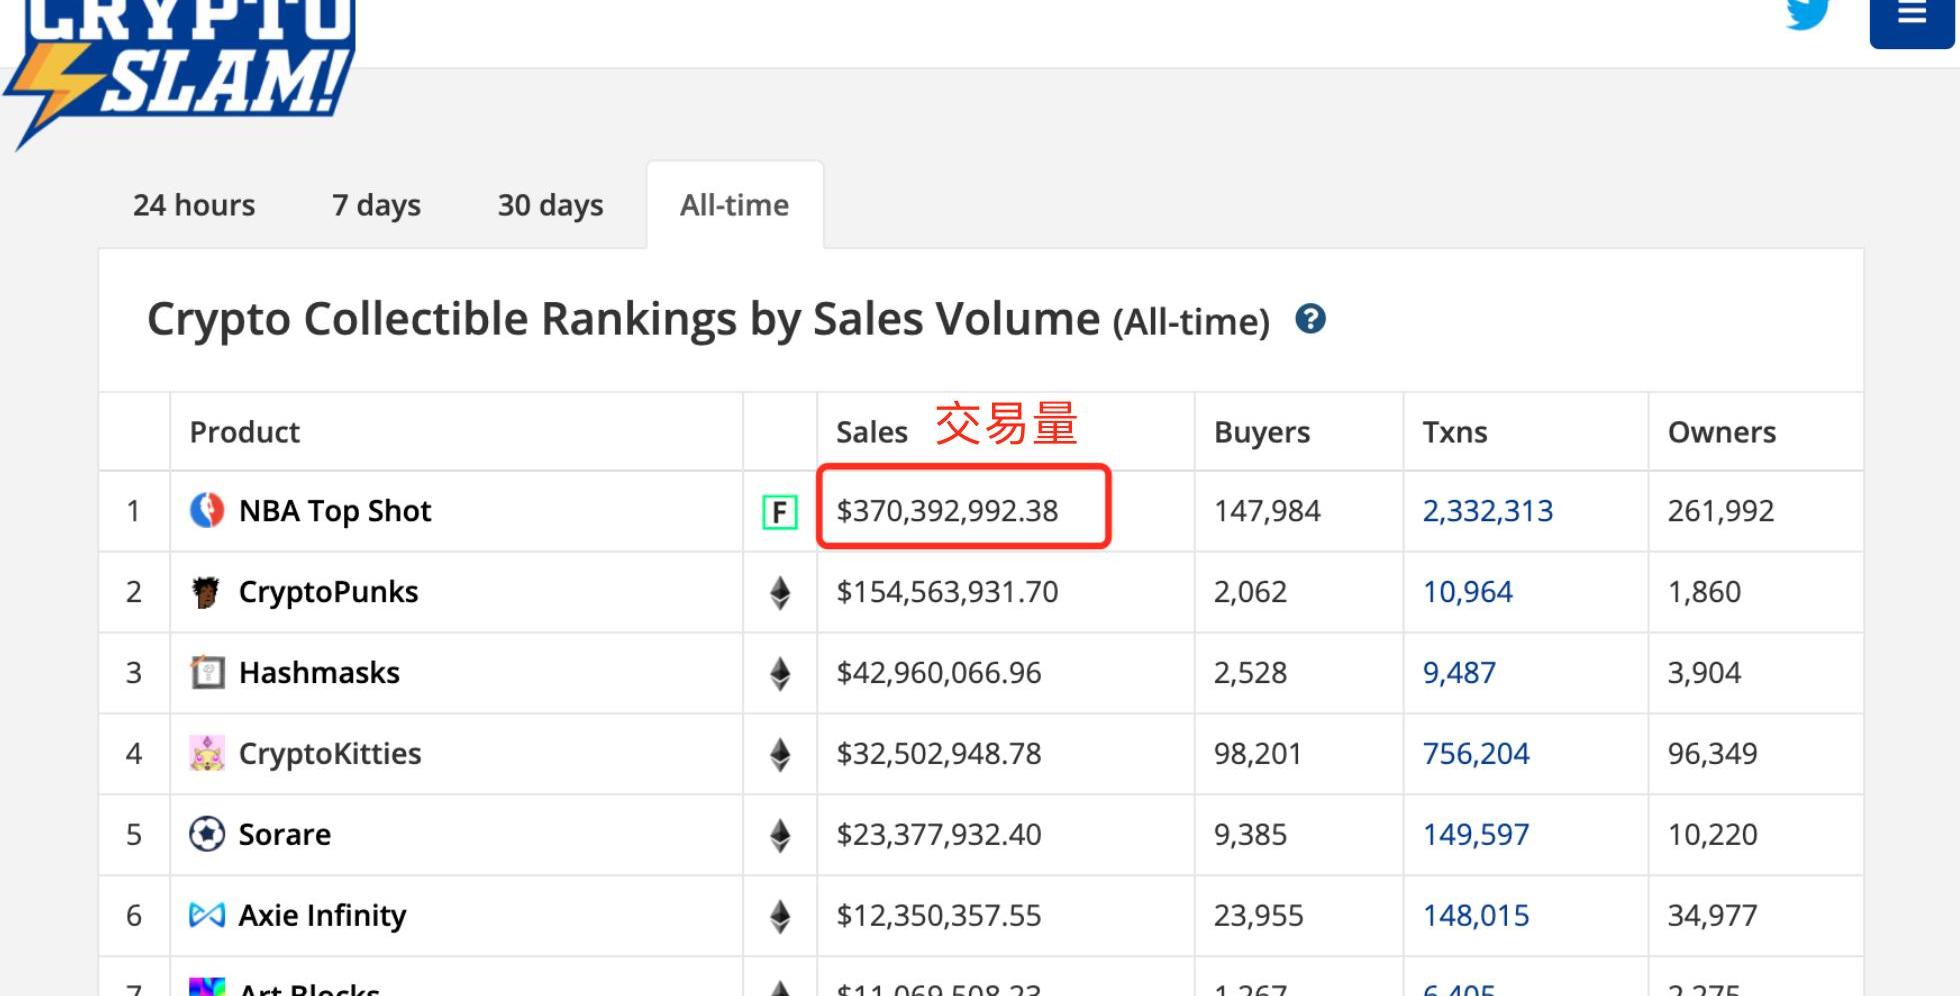
Task: Click the $23,377,932.40 sales value
Action: coord(939,835)
